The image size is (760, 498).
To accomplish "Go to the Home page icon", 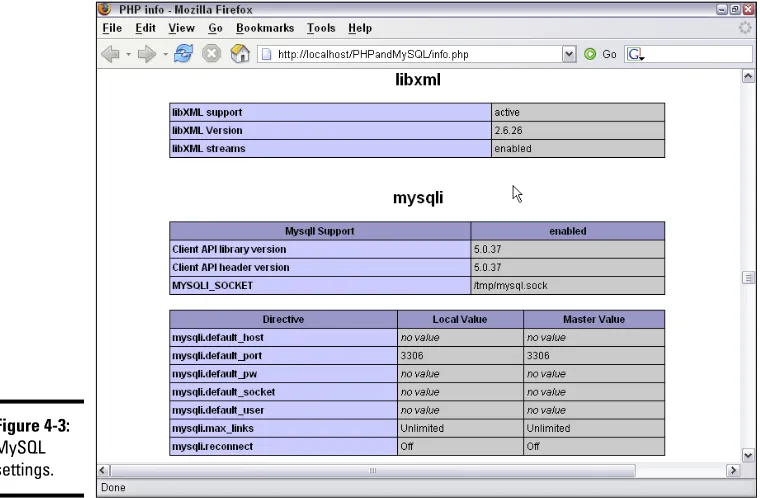I will 239,53.
